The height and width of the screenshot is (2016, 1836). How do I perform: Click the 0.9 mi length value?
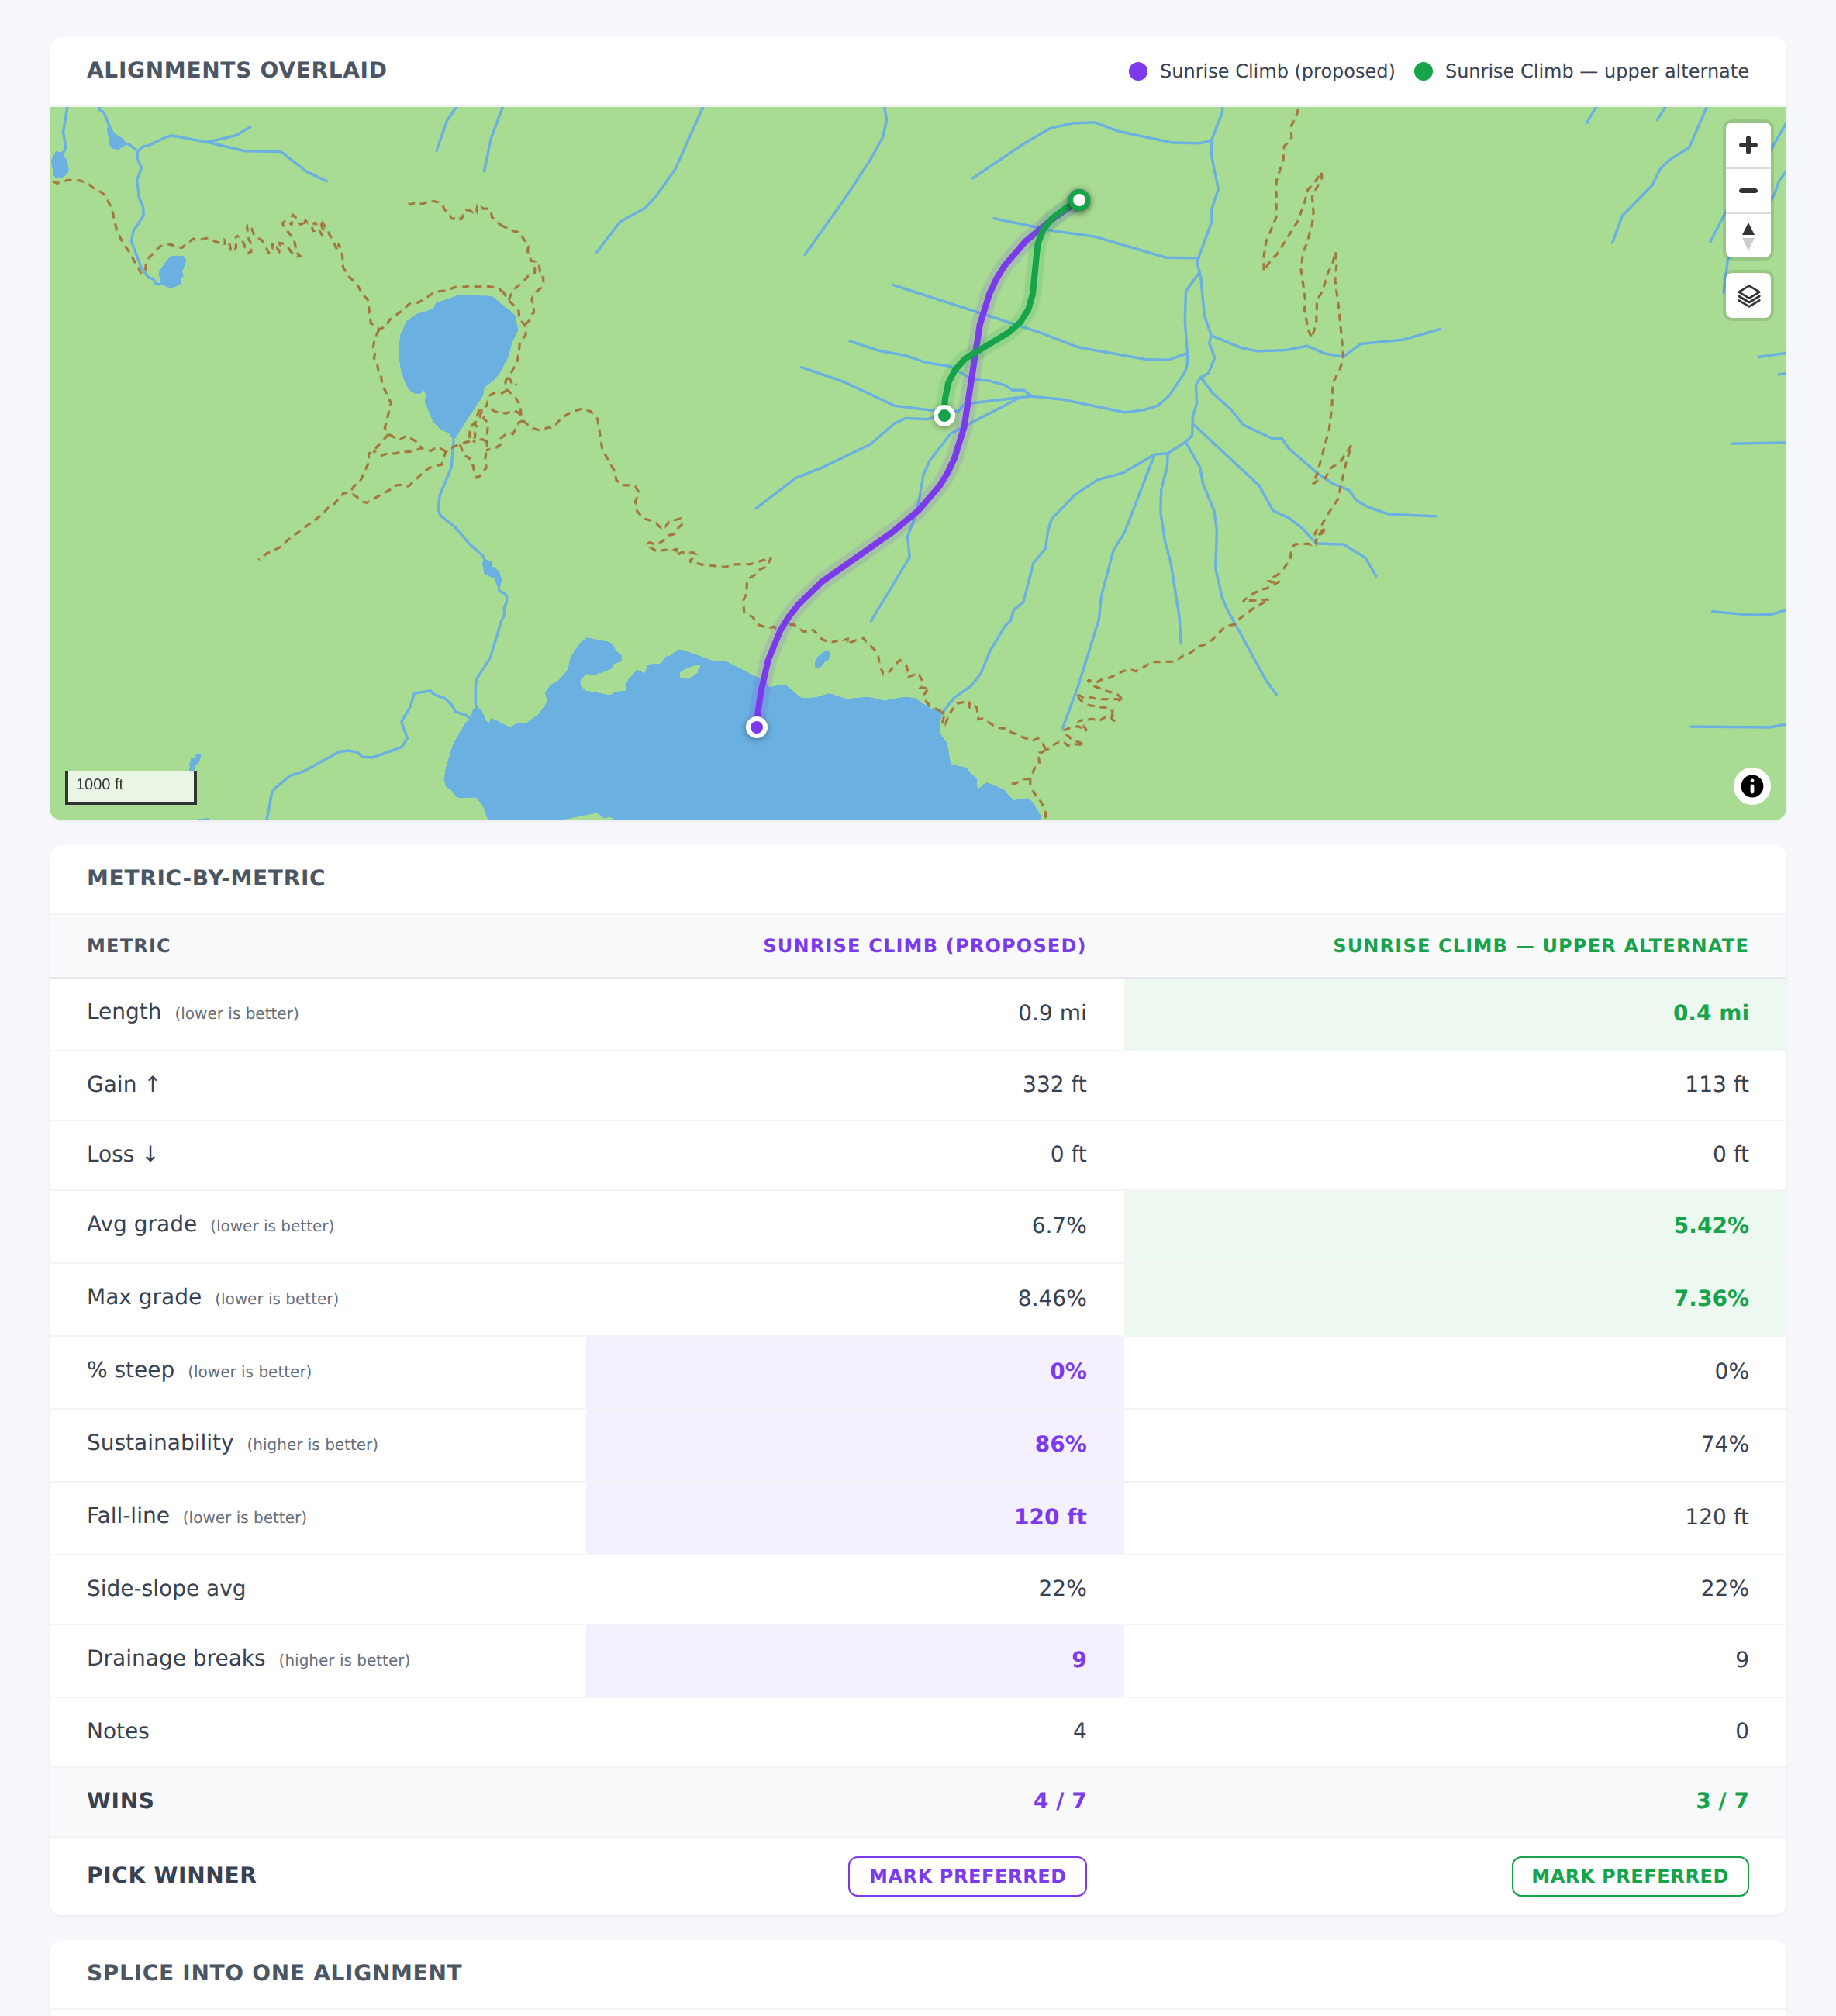click(1052, 1013)
